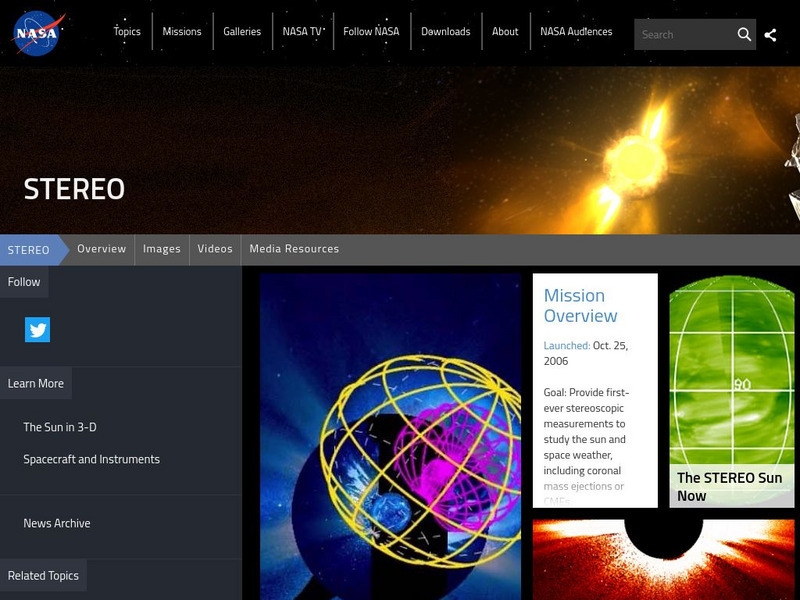Open the News Archive link
800x600 pixels.
(x=57, y=523)
